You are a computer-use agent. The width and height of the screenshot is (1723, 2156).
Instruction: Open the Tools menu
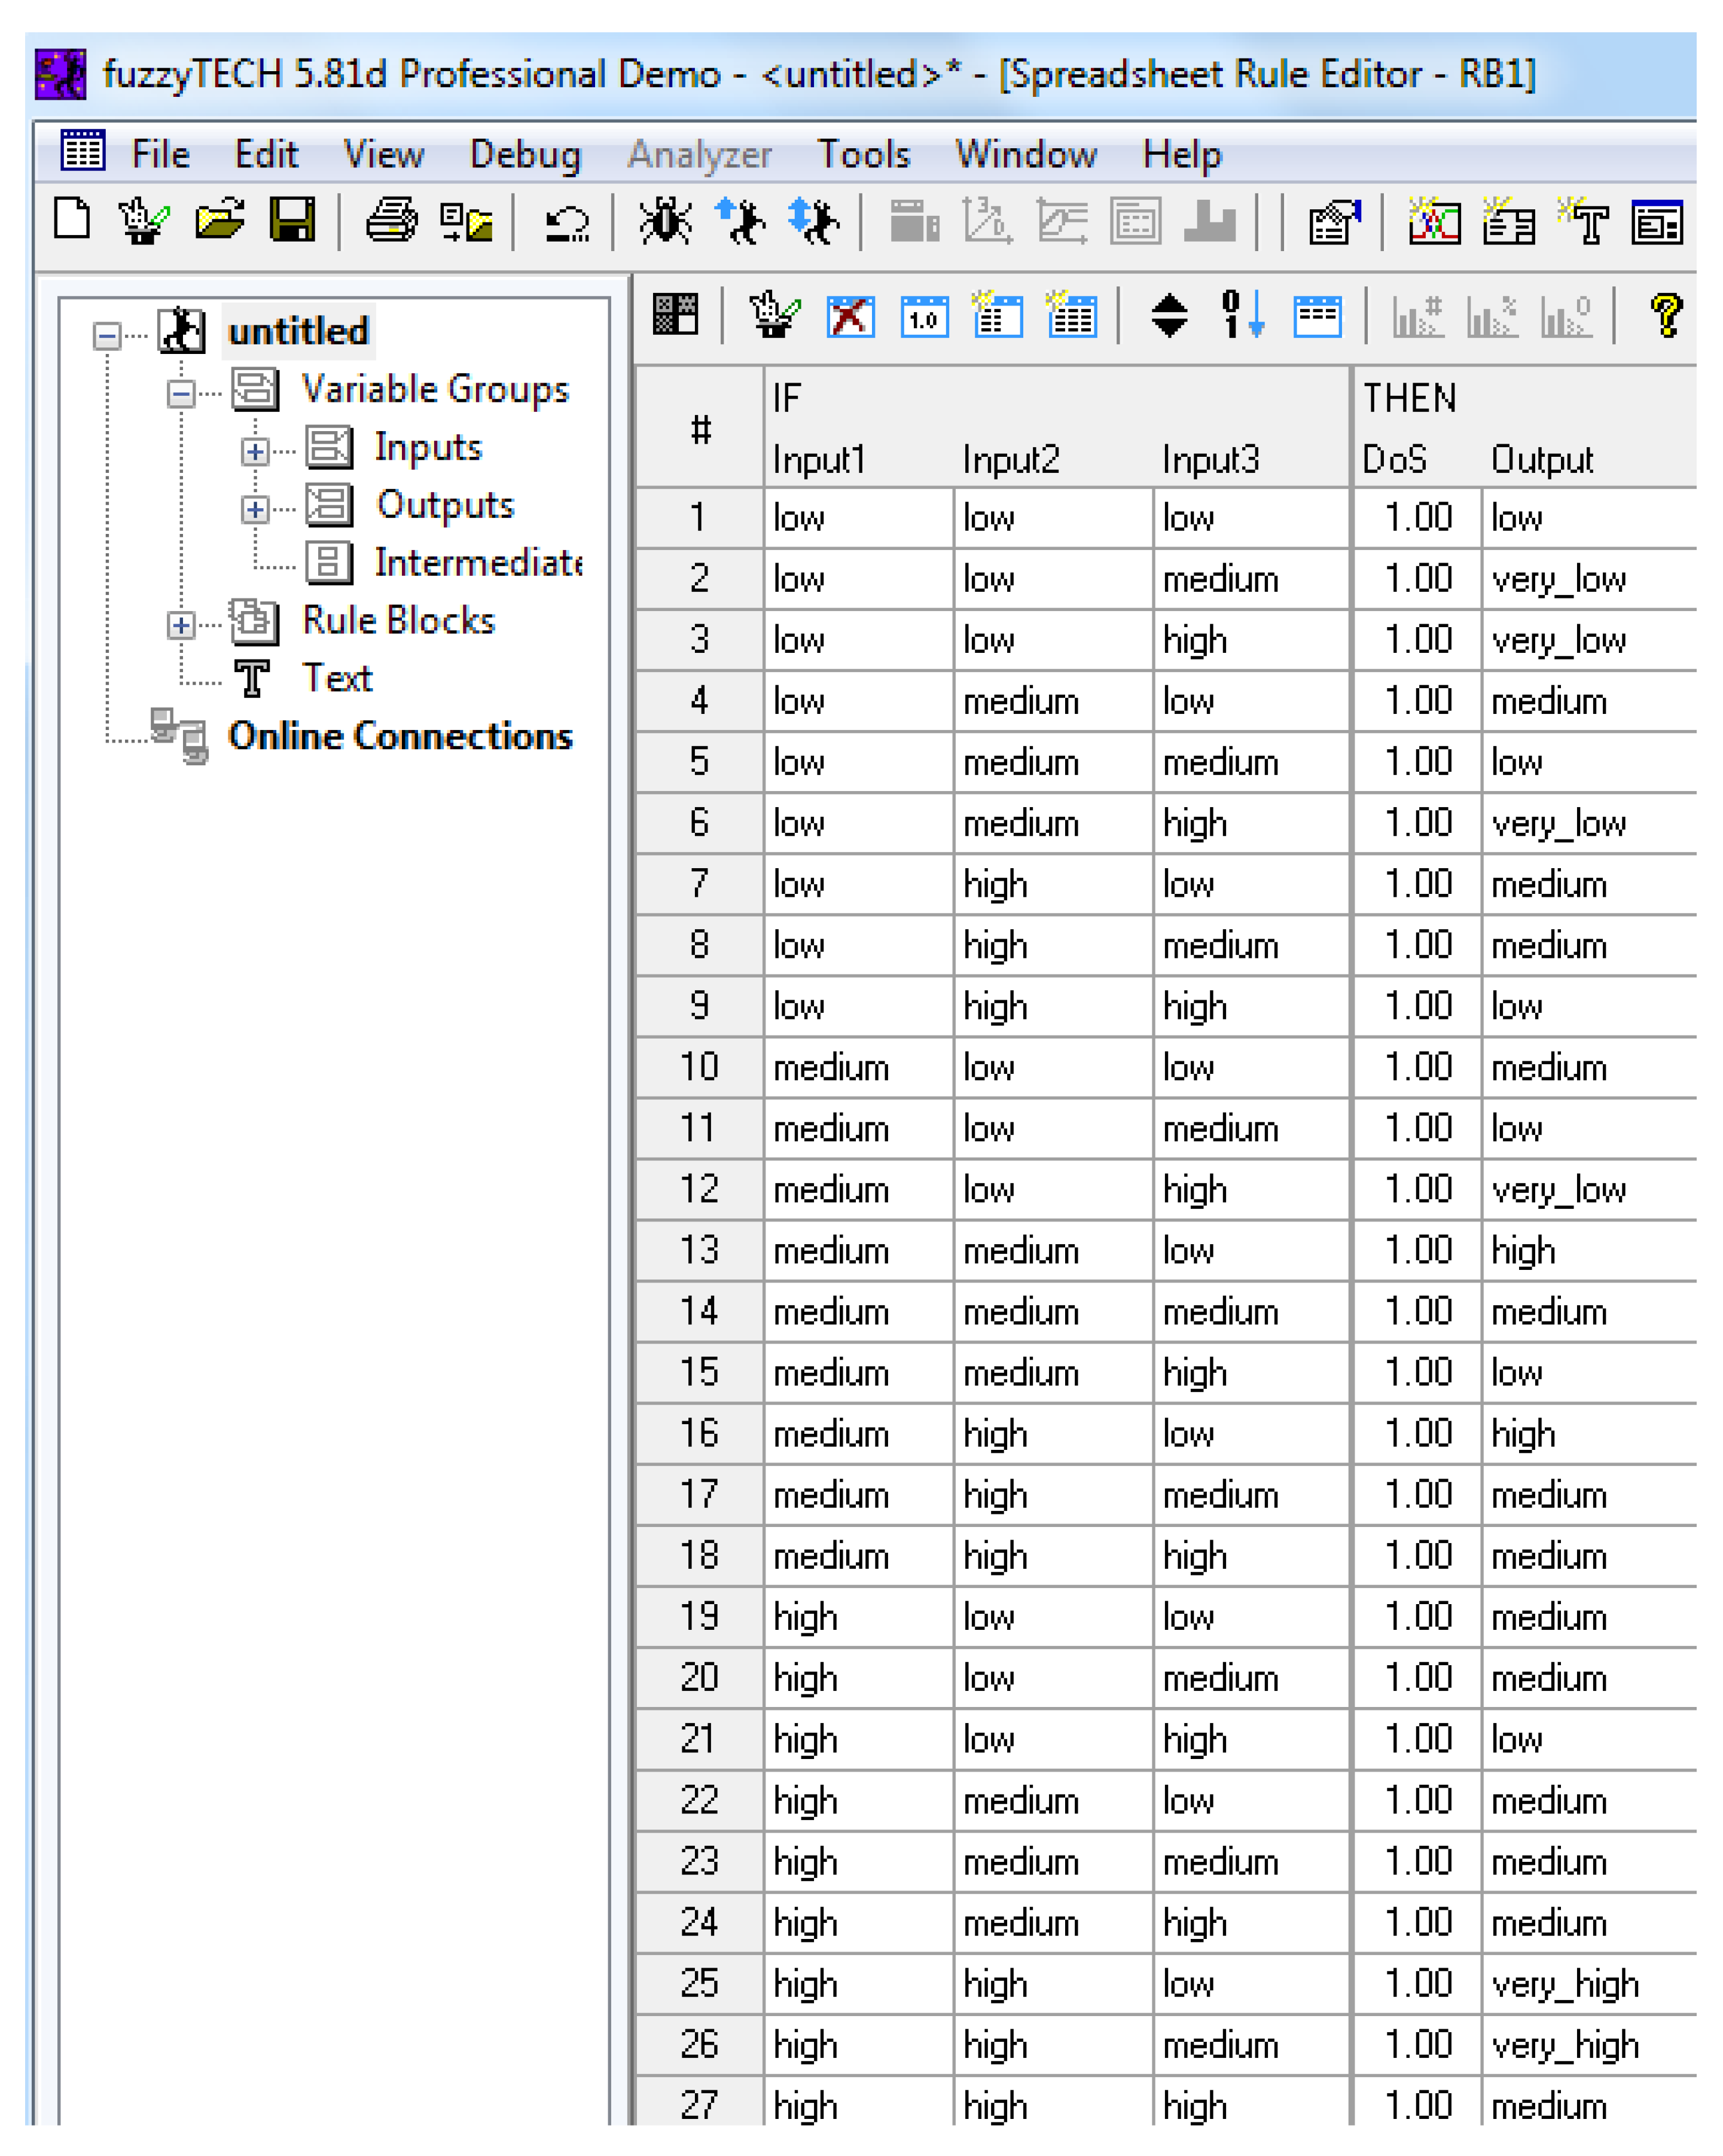(863, 155)
